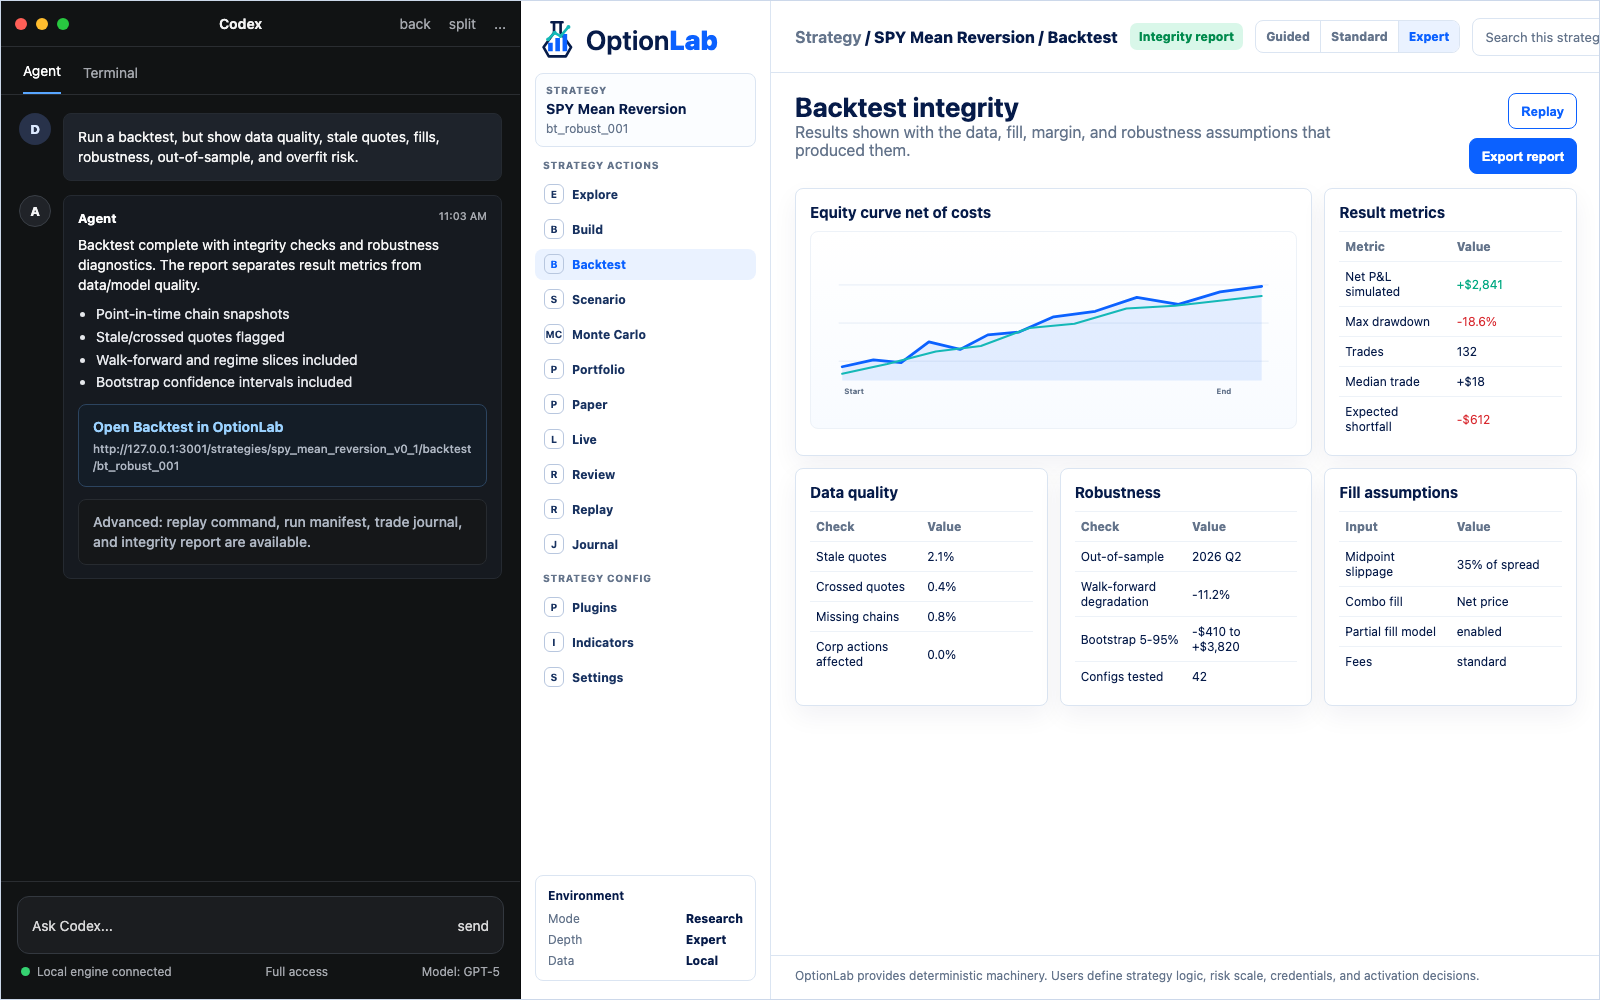Image resolution: width=1600 pixels, height=1000 pixels.
Task: Click the Environment Mode Research value
Action: (x=714, y=918)
